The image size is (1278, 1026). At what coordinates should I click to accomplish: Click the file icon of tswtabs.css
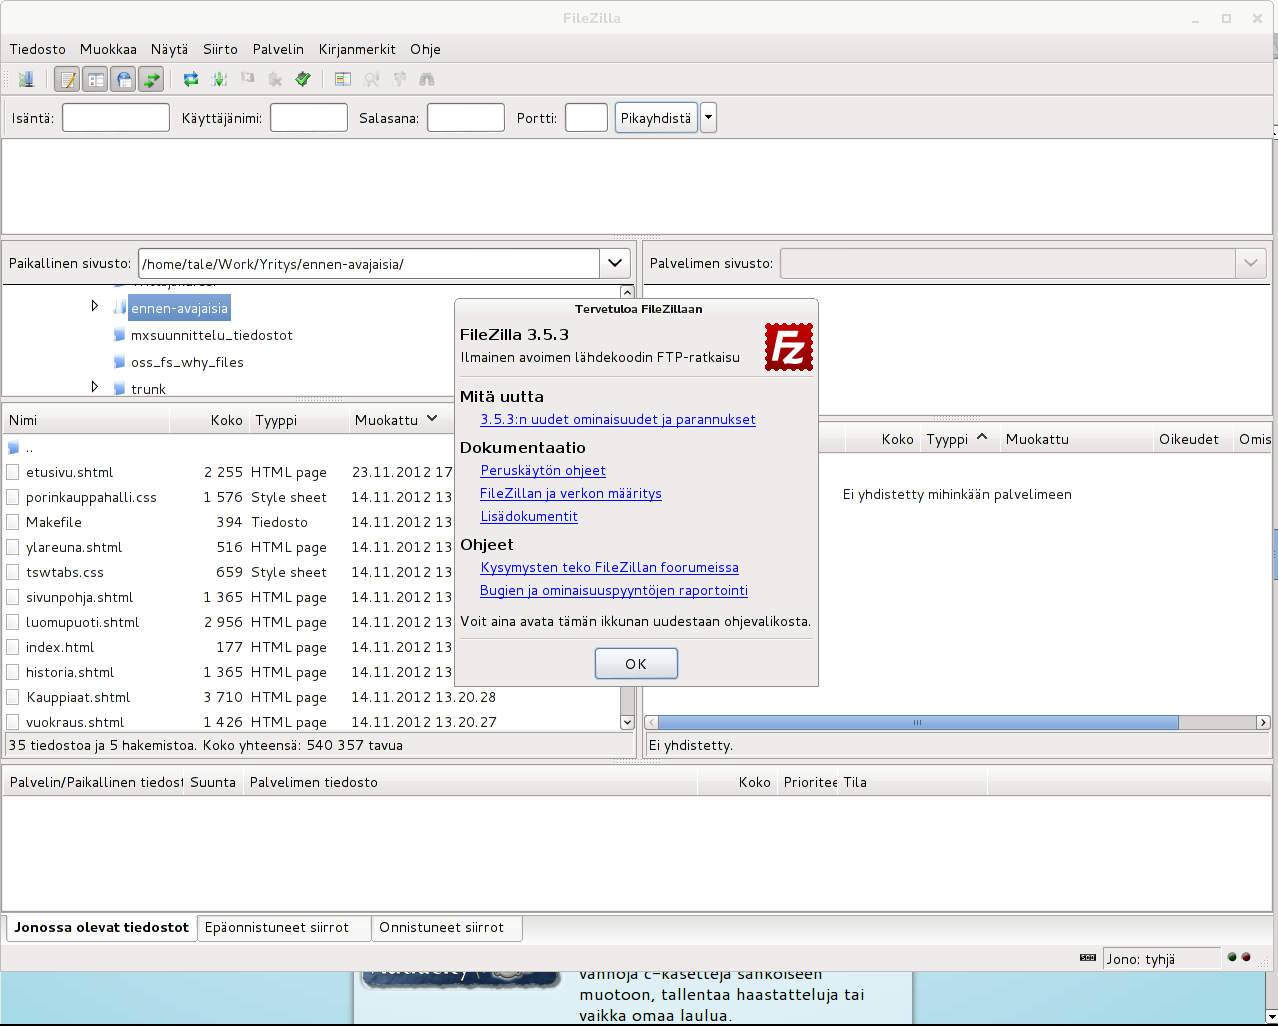point(13,572)
